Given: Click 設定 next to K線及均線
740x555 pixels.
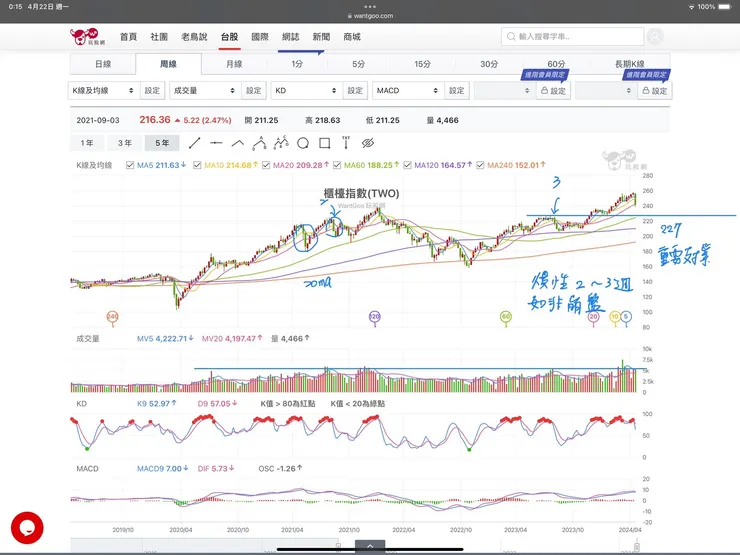Looking at the screenshot, I should click(152, 91).
